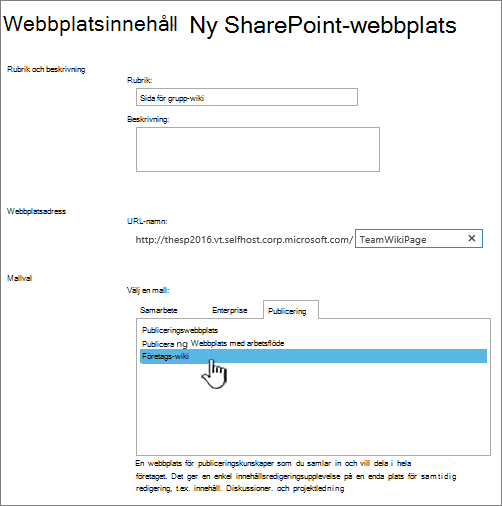
Task: Choose the Publiceringswebbplats template
Action: tap(180, 330)
